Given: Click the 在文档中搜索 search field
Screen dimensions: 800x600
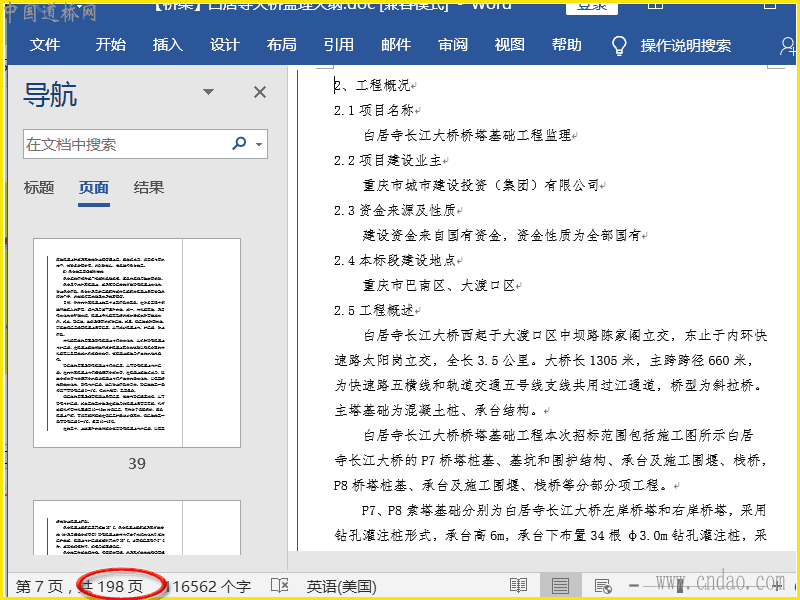Looking at the screenshot, I should point(125,144).
